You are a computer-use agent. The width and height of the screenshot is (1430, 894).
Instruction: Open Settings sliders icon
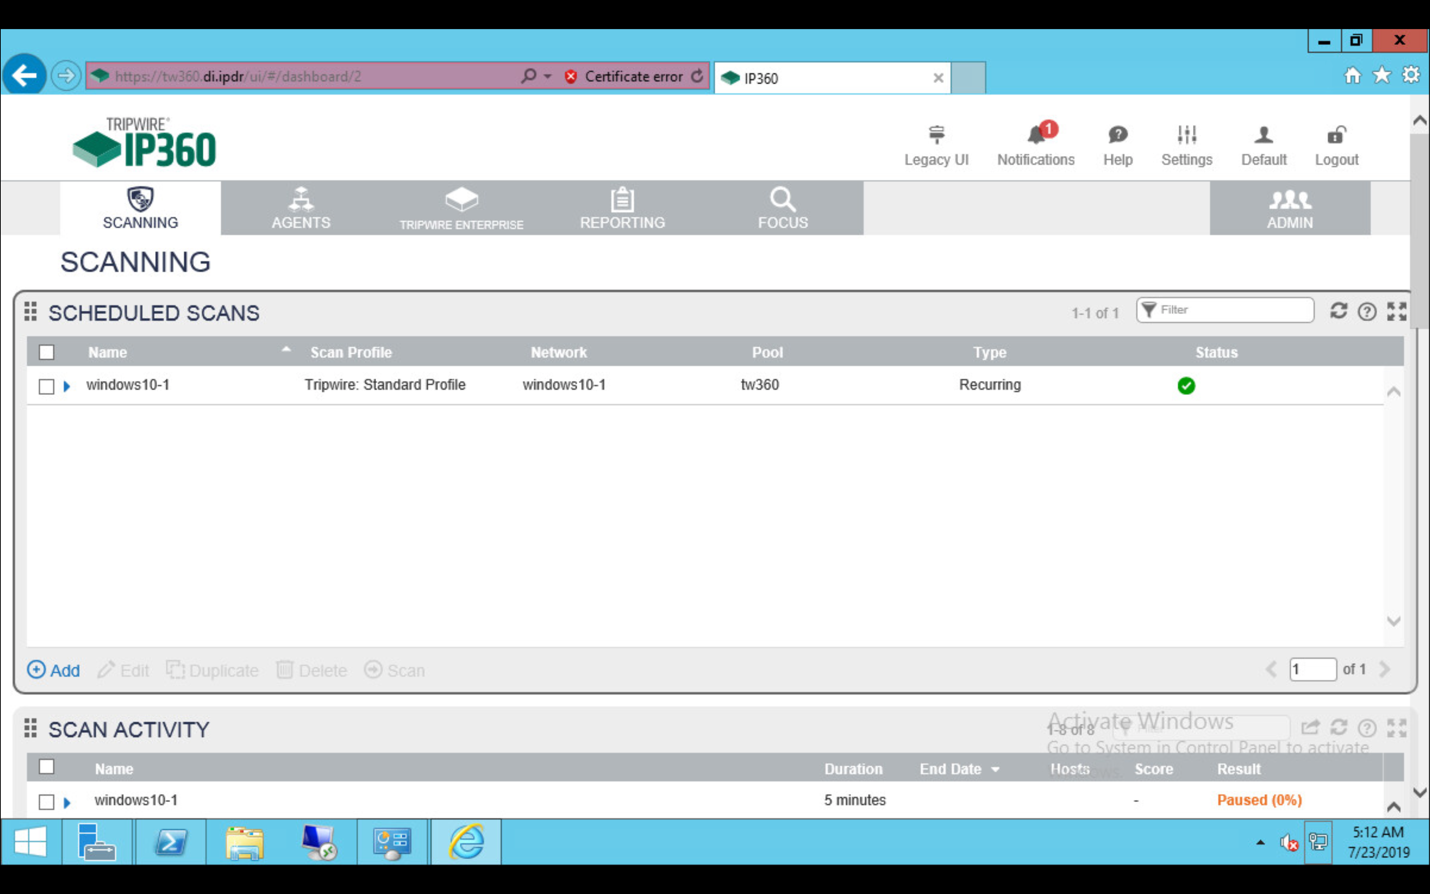(x=1187, y=135)
